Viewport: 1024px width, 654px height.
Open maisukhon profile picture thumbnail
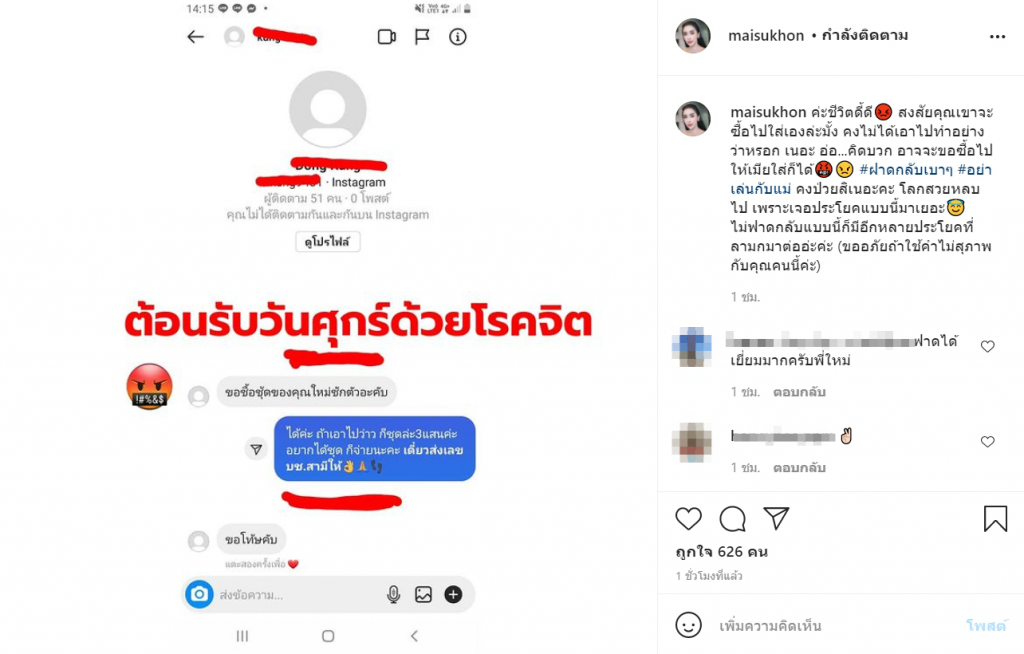coord(692,36)
